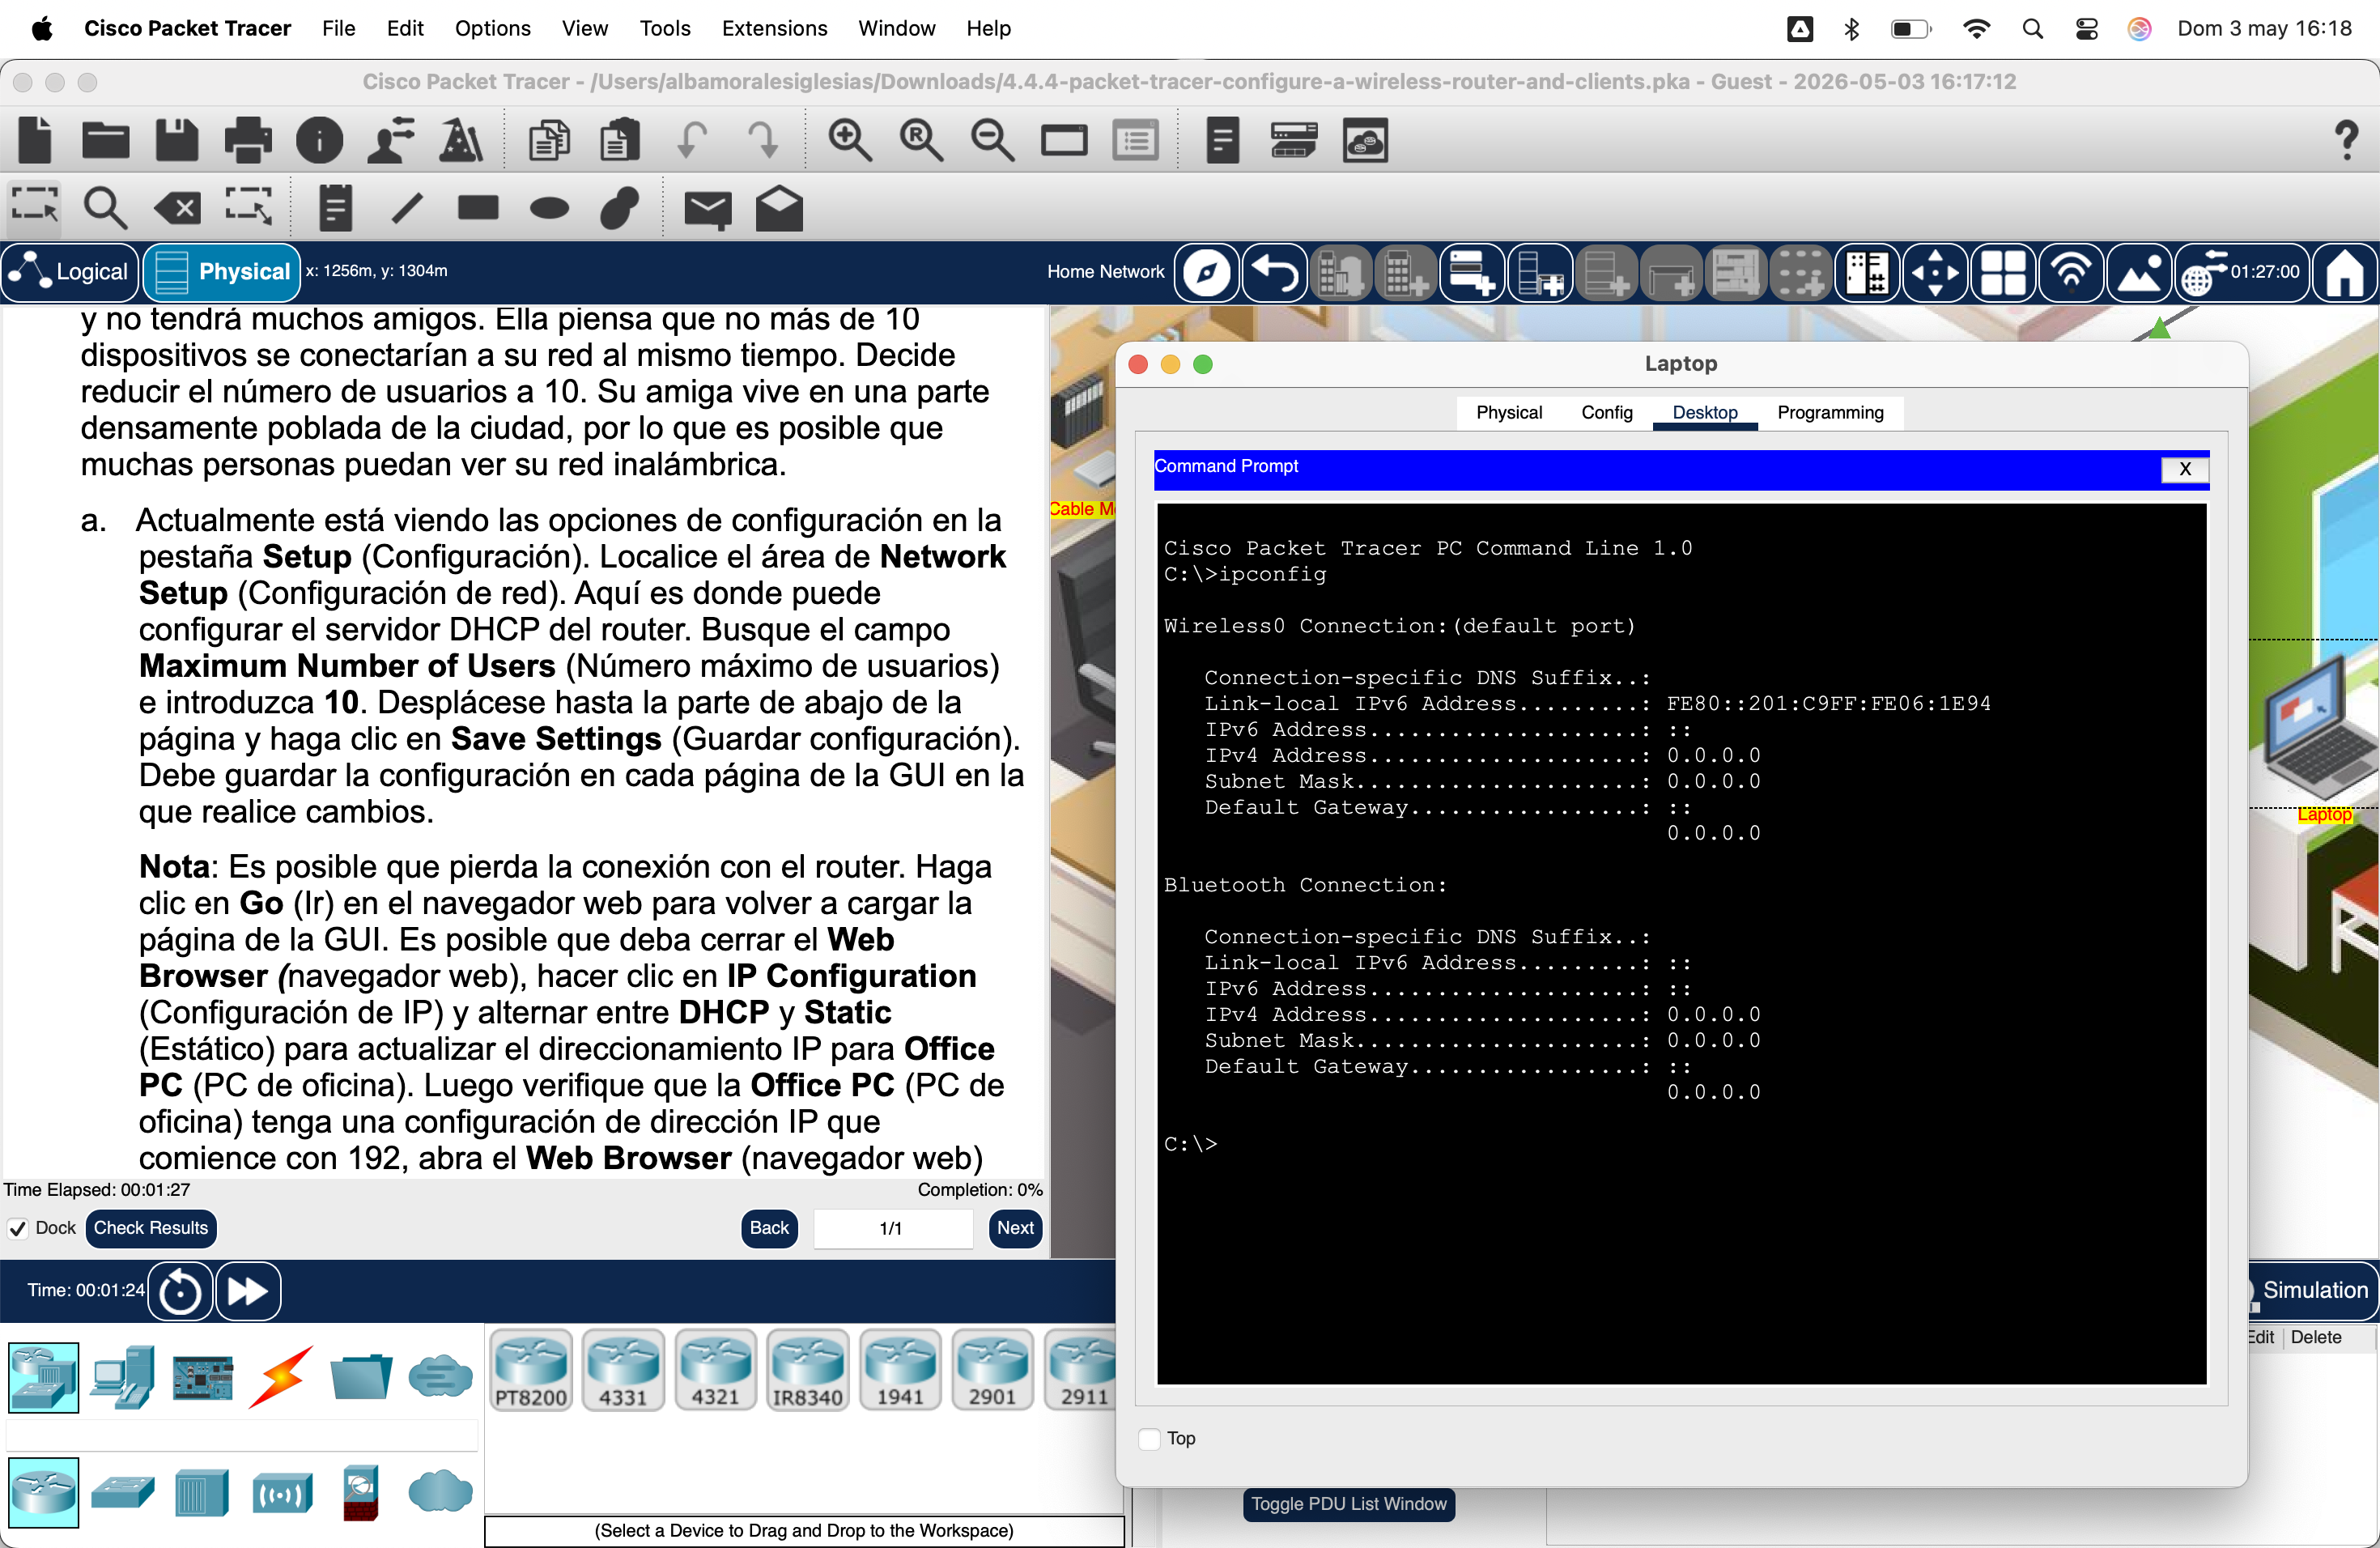Open the File menu

click(x=338, y=28)
